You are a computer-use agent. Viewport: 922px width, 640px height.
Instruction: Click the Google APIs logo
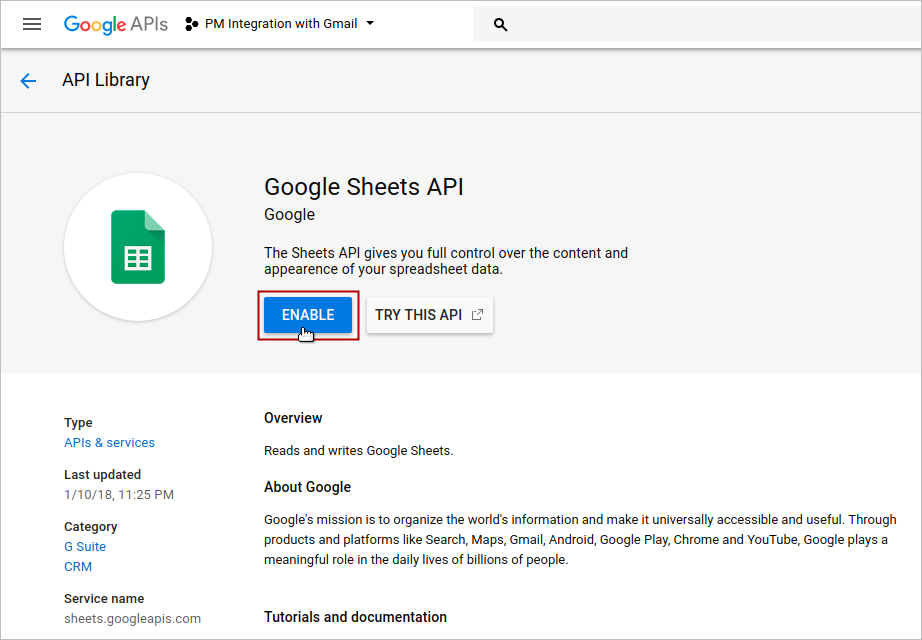tap(115, 24)
